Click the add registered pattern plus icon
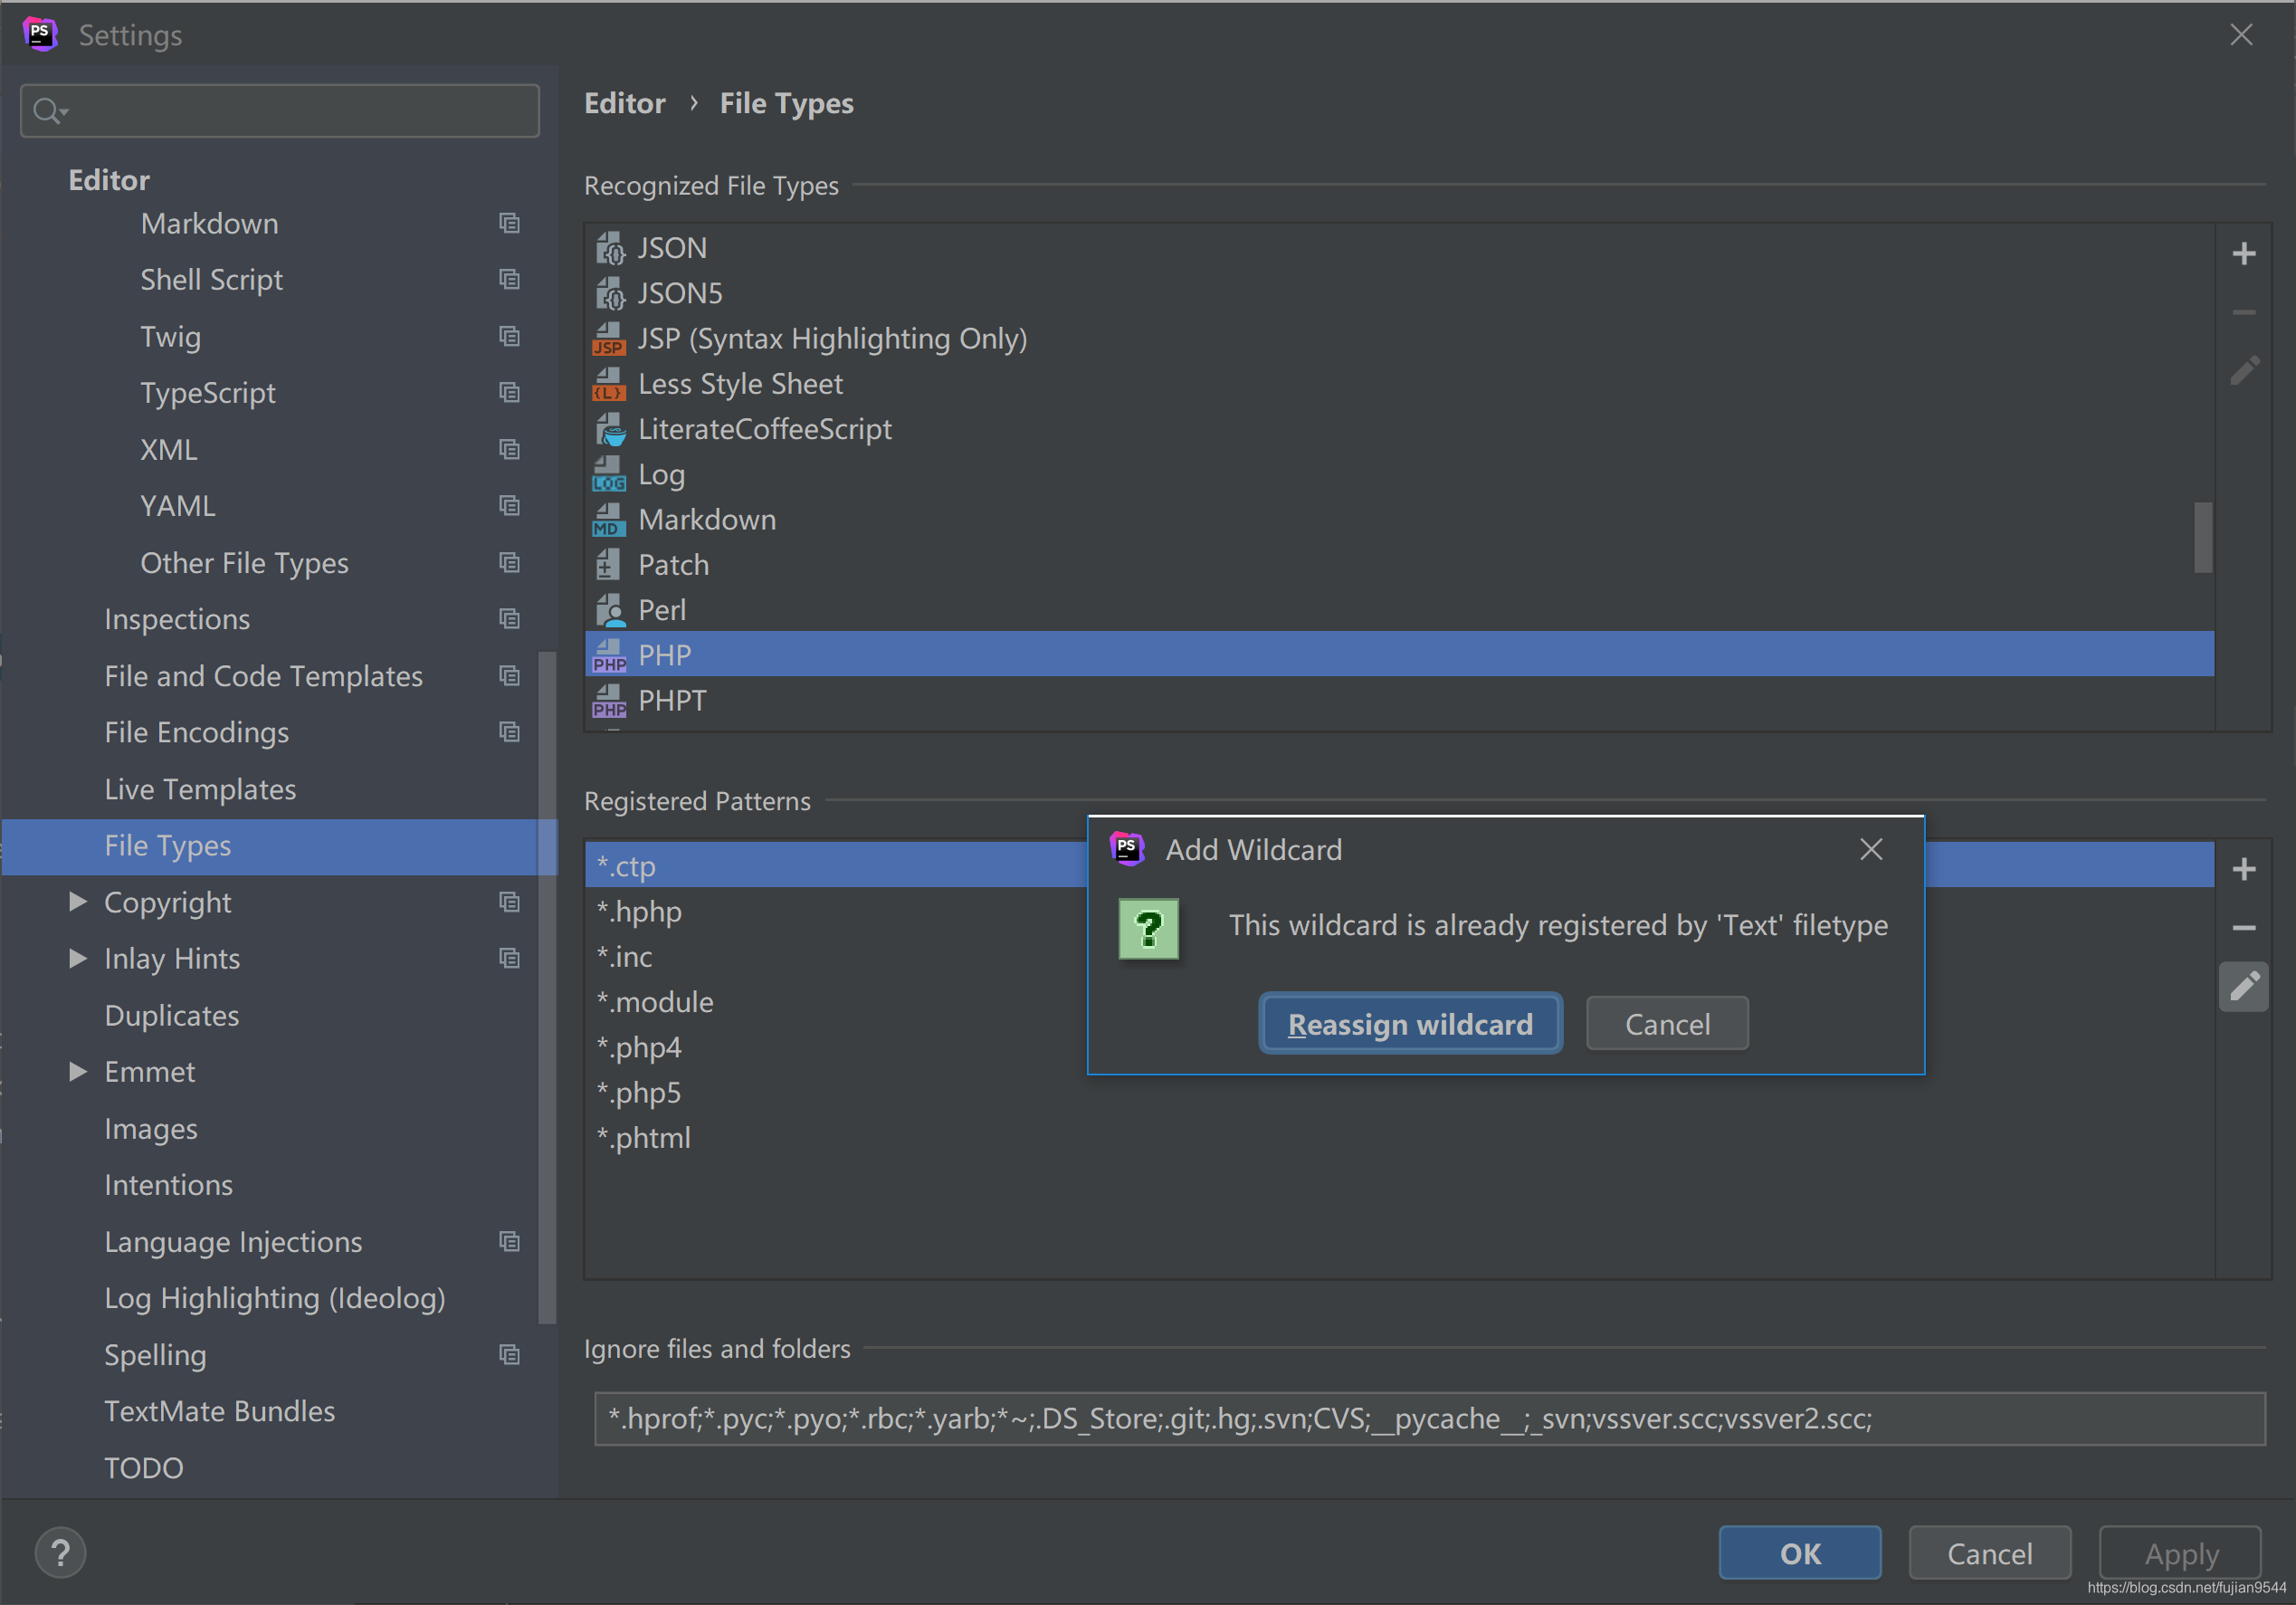The width and height of the screenshot is (2296, 1605). (2243, 869)
